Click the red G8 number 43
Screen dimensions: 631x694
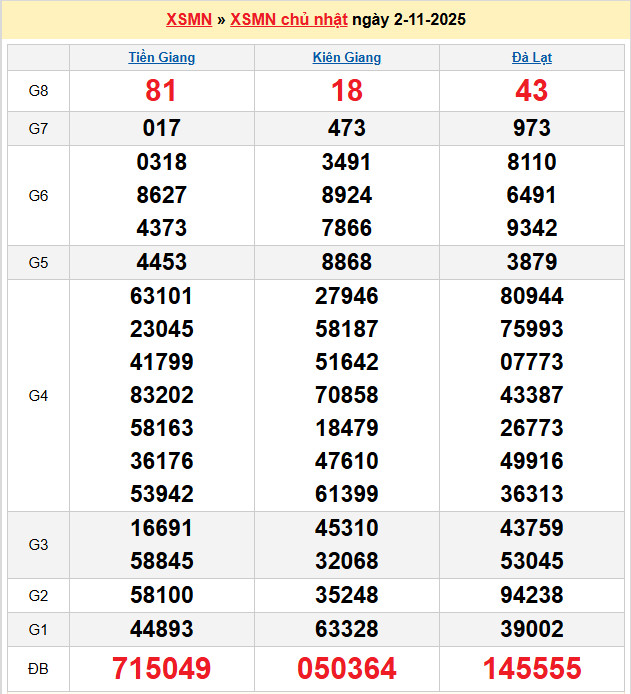point(531,91)
